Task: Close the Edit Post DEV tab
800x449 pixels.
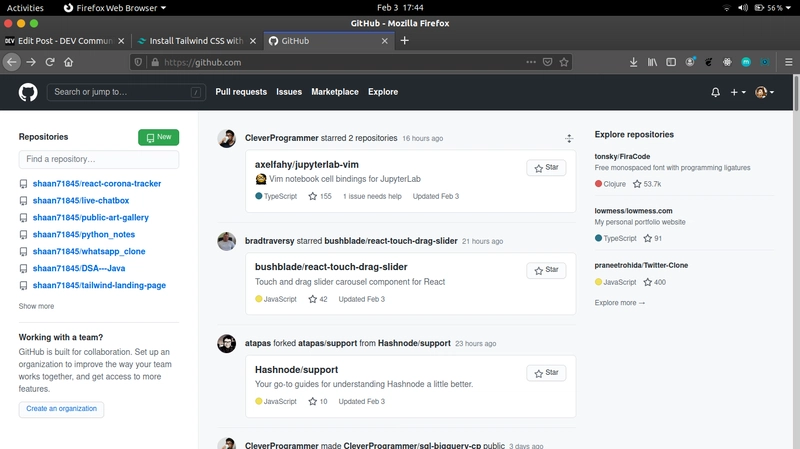Action: [x=121, y=41]
